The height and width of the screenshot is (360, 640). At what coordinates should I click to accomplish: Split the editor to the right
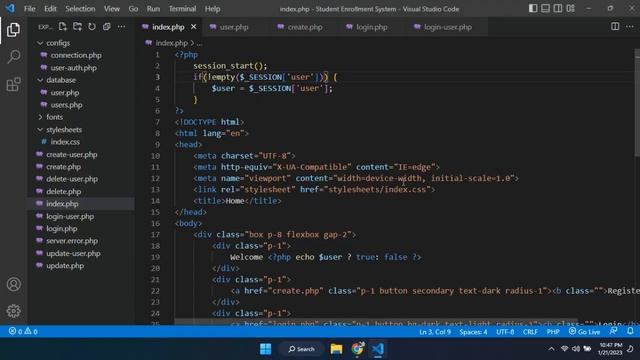(x=615, y=27)
